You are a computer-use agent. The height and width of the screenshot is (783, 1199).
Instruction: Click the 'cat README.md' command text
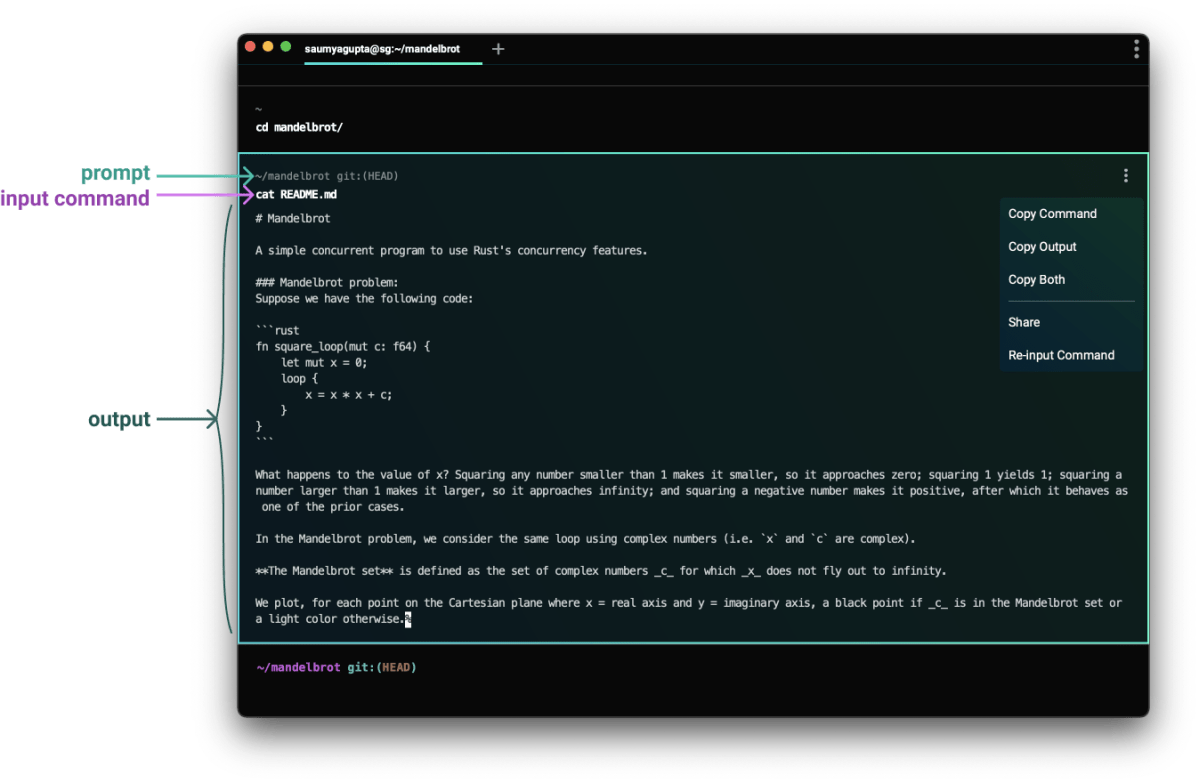(296, 194)
